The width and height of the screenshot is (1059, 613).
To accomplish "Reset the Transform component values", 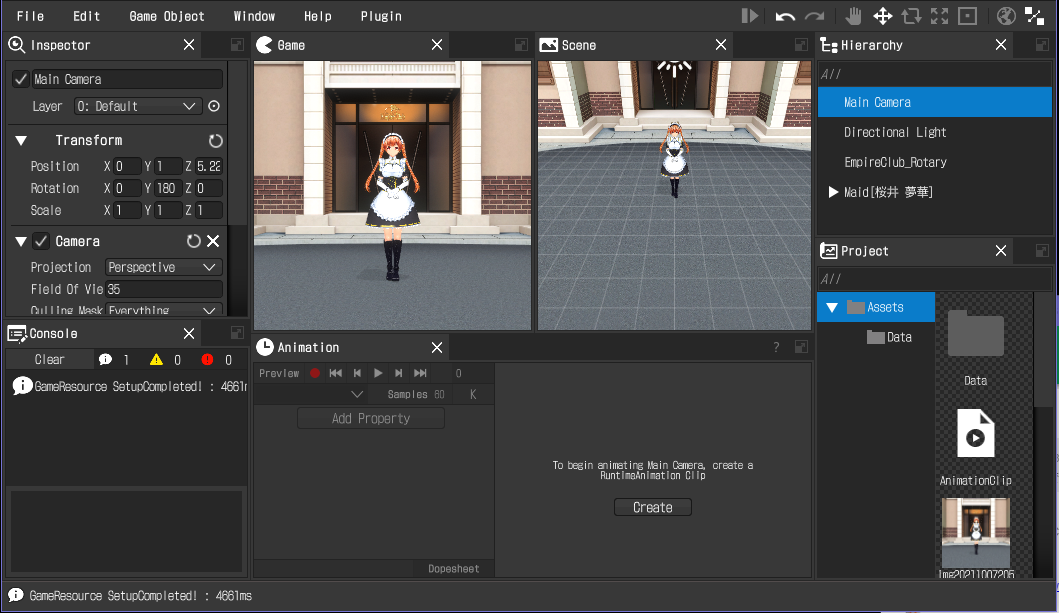I will click(x=215, y=141).
